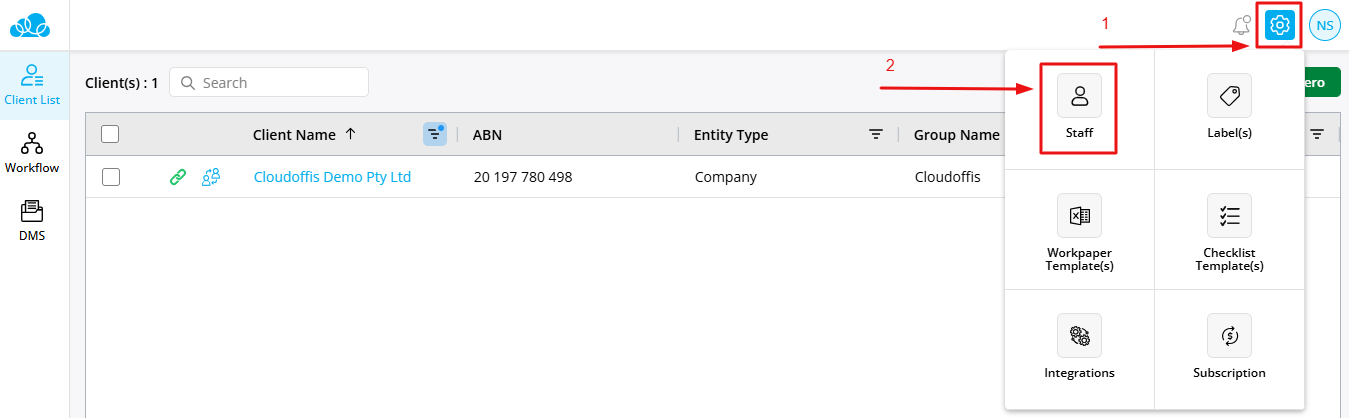Click the notification bell icon
This screenshot has height=418, width=1349.
(x=1241, y=26)
